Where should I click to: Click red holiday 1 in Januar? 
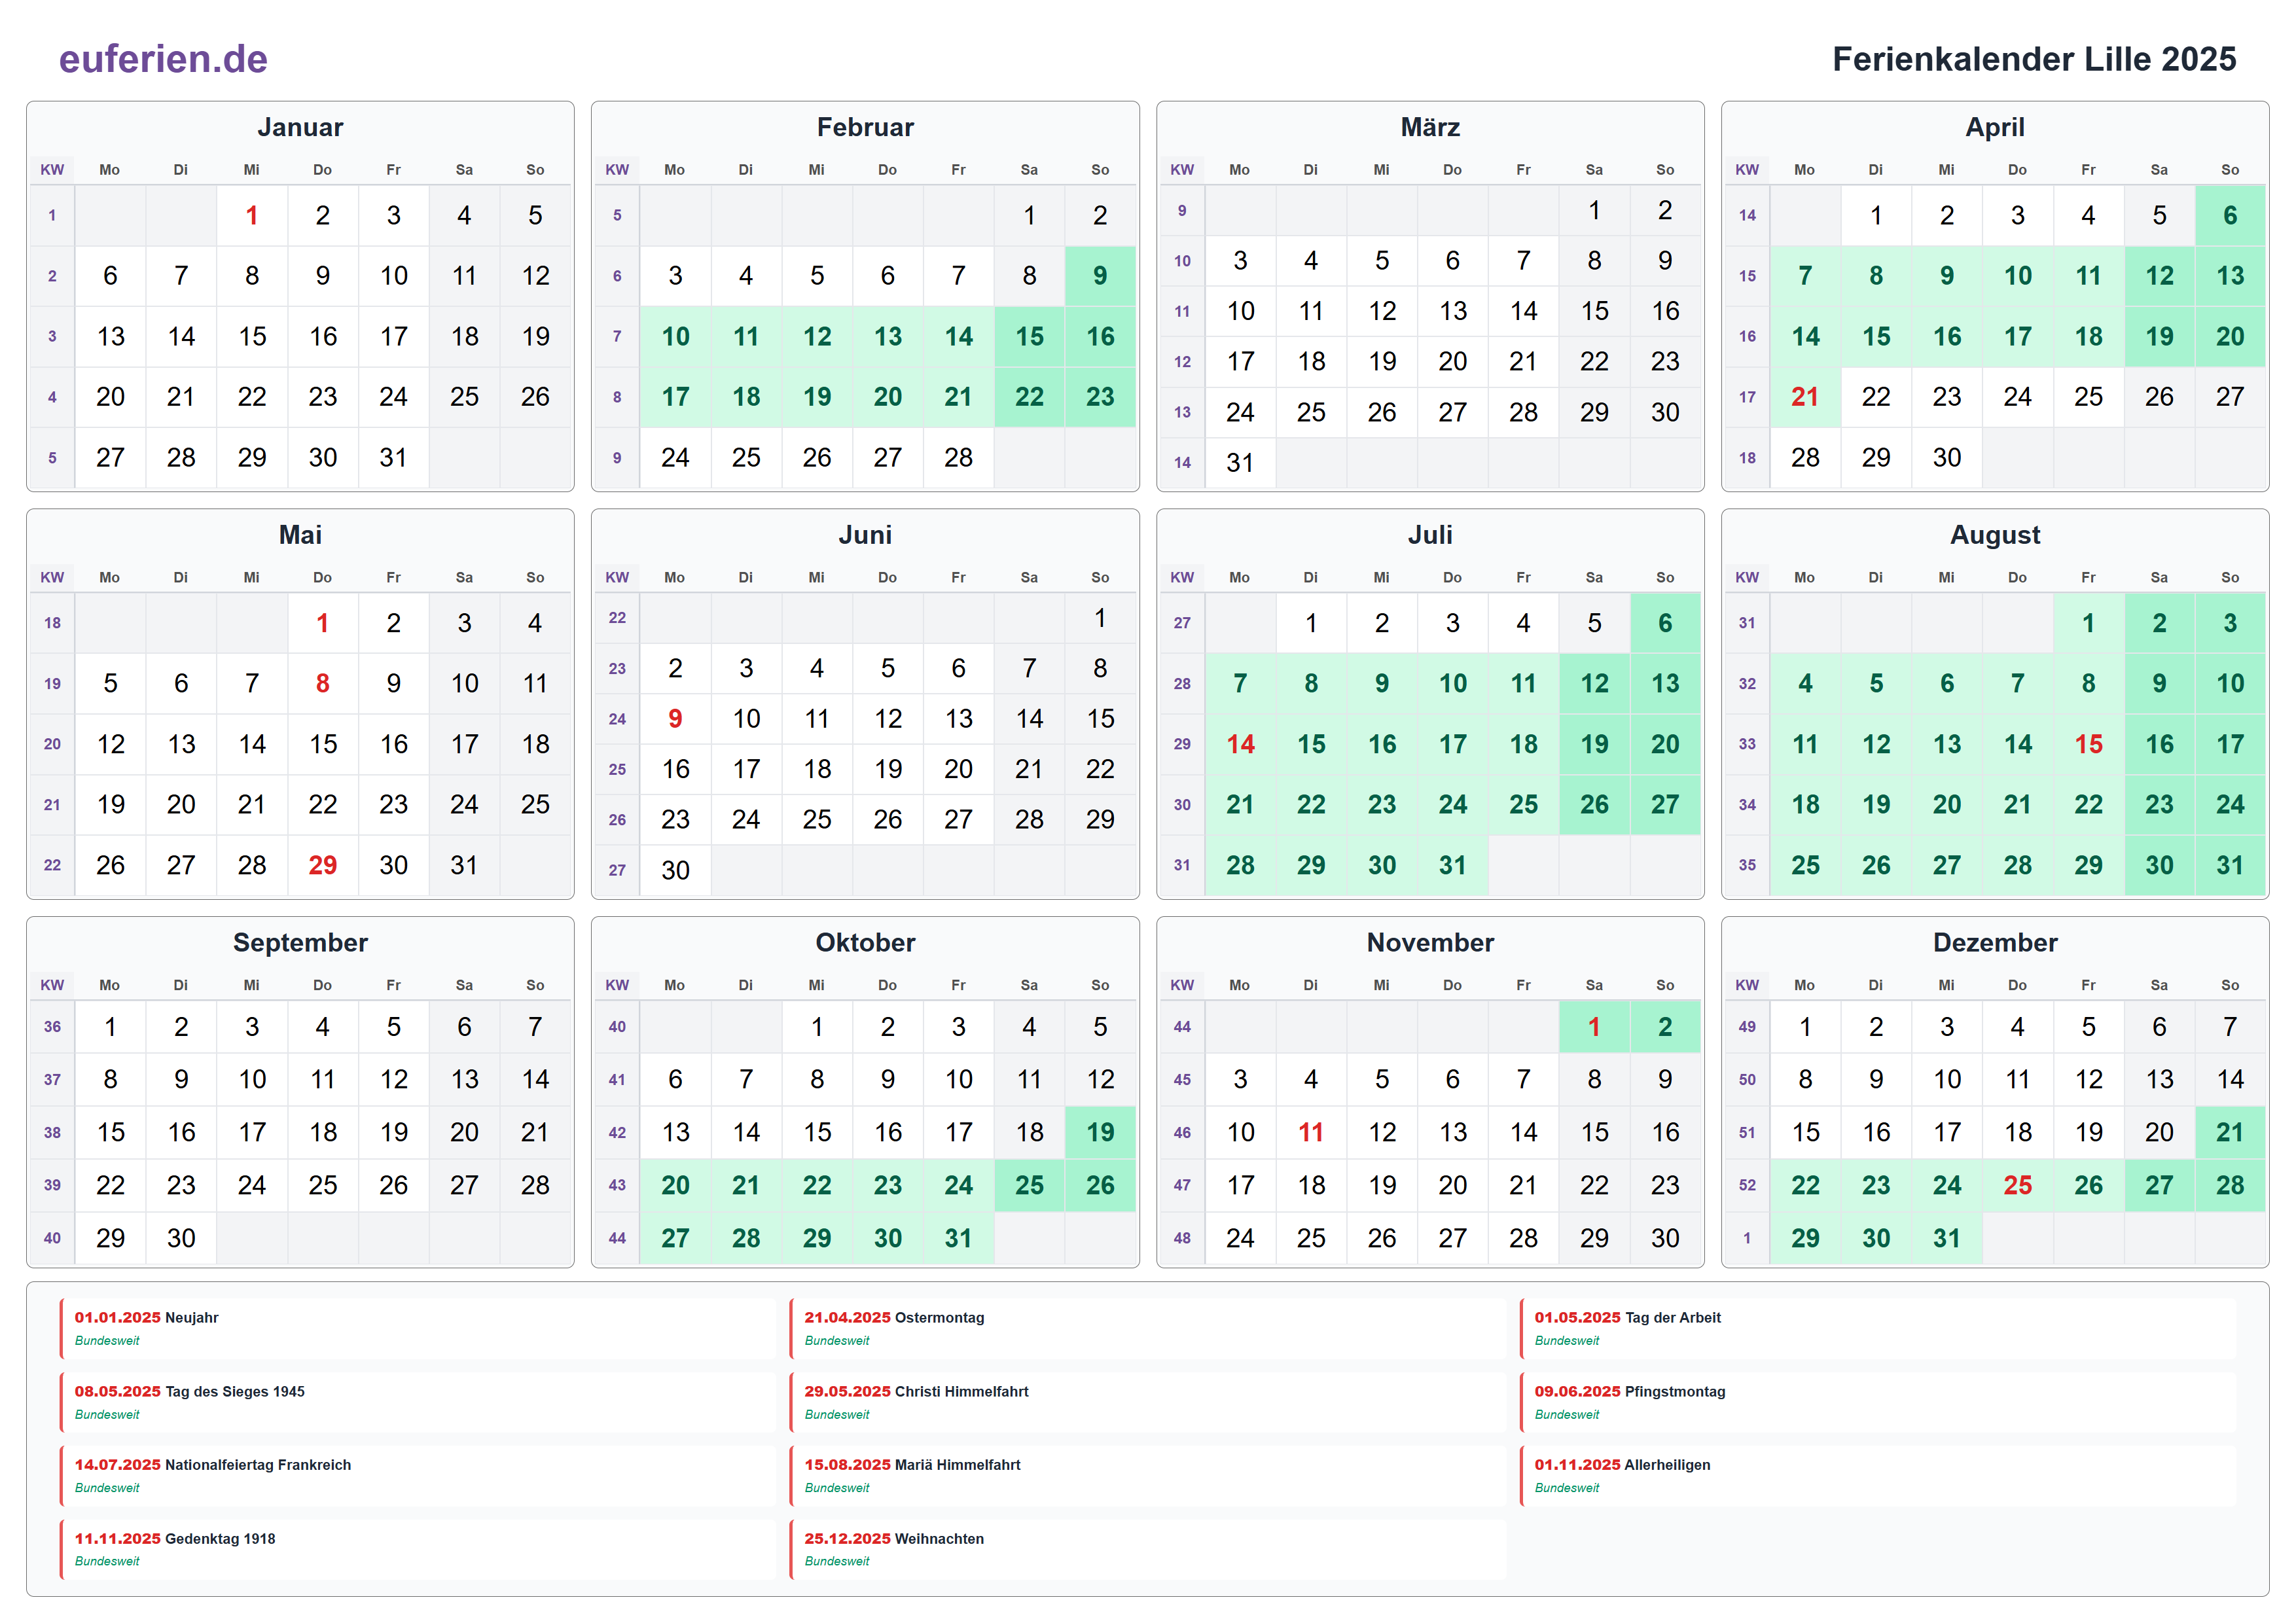point(252,215)
